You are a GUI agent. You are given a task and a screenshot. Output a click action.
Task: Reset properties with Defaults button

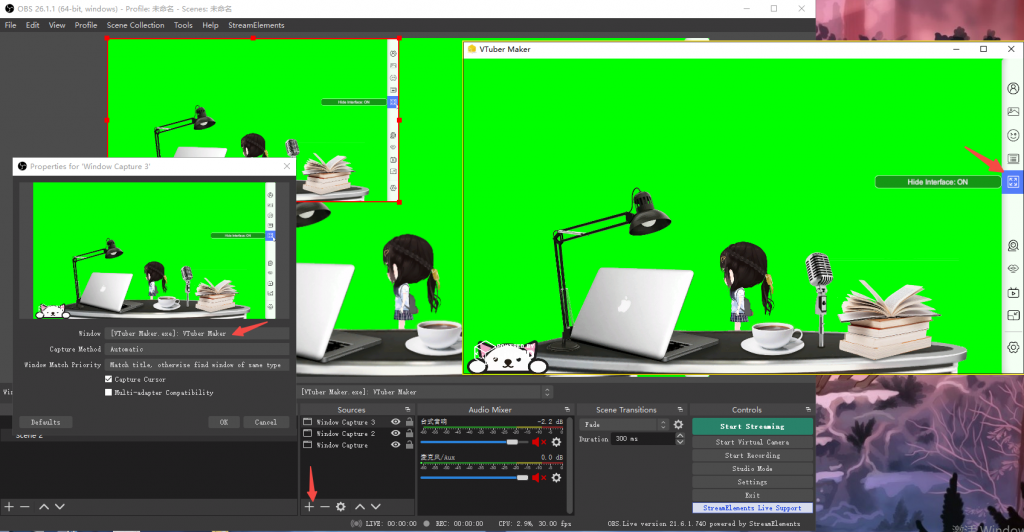click(46, 422)
